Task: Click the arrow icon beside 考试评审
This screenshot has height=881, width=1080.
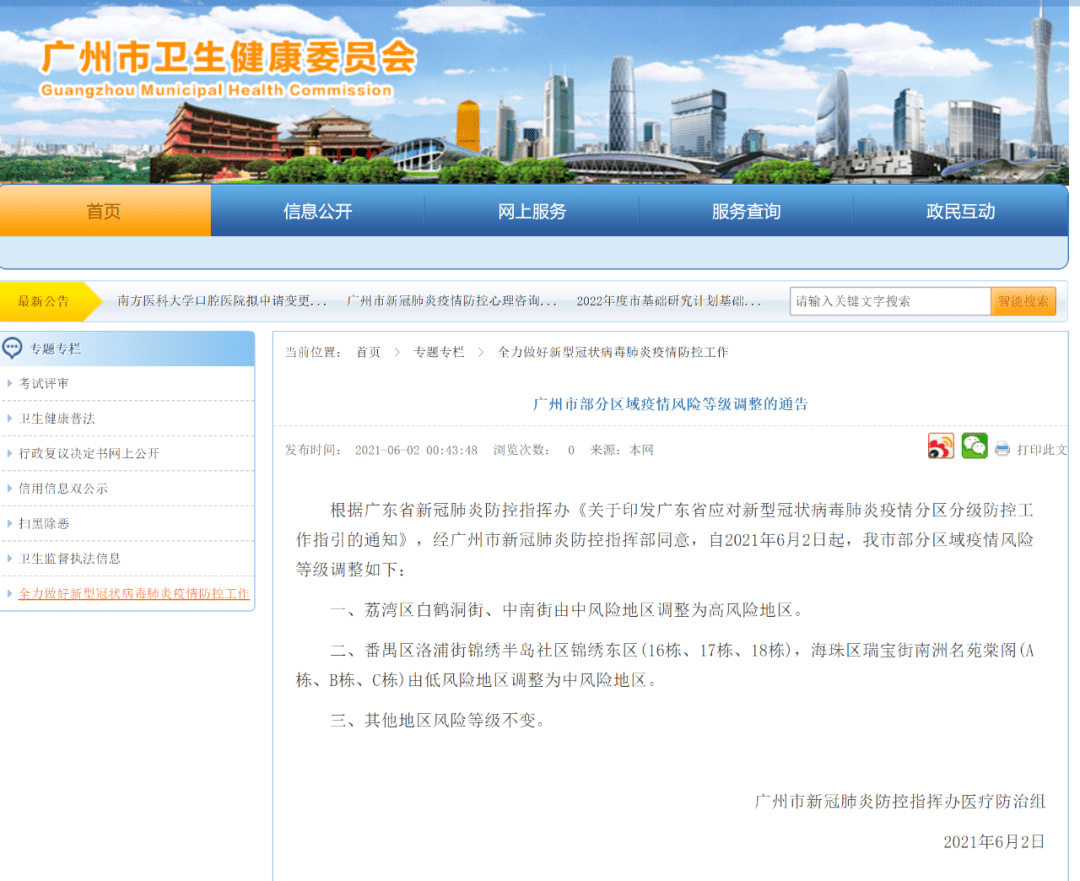Action: 11,383
